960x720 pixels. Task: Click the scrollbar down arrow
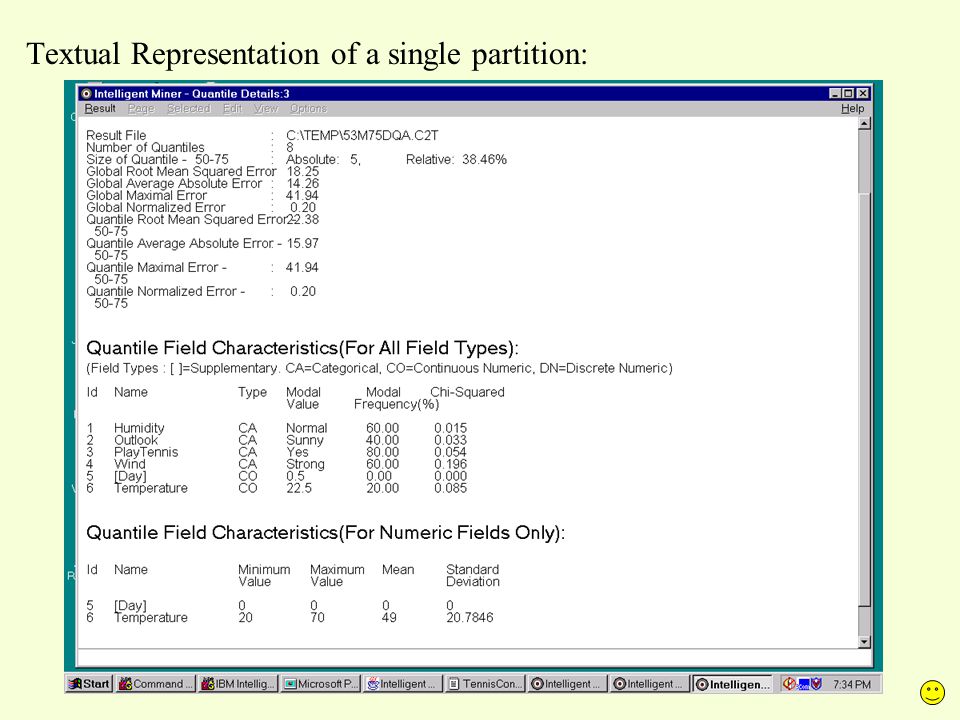tap(864, 642)
